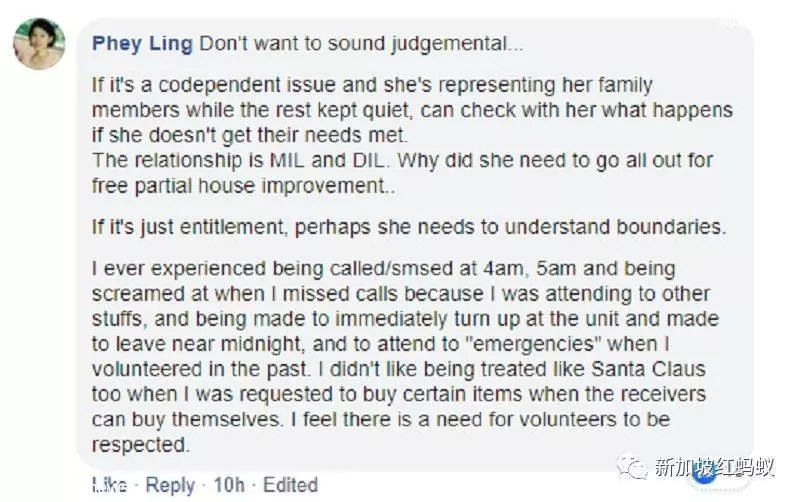This screenshot has height=502, width=800.
Task: Click the Phey Ling name link
Action: point(142,43)
